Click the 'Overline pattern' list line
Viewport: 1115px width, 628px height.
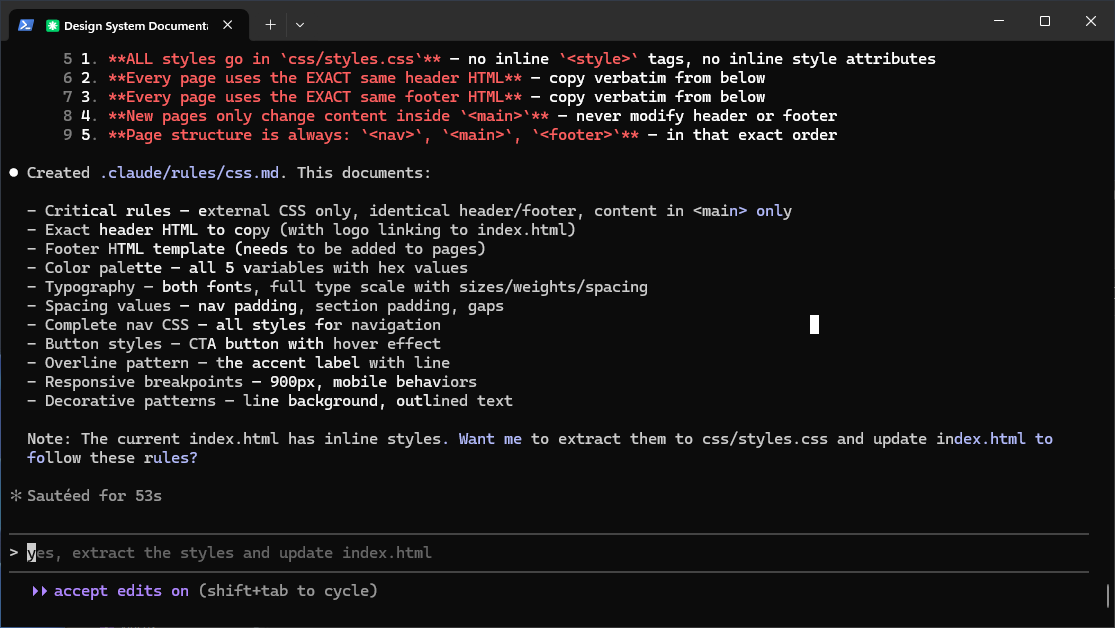pos(238,363)
